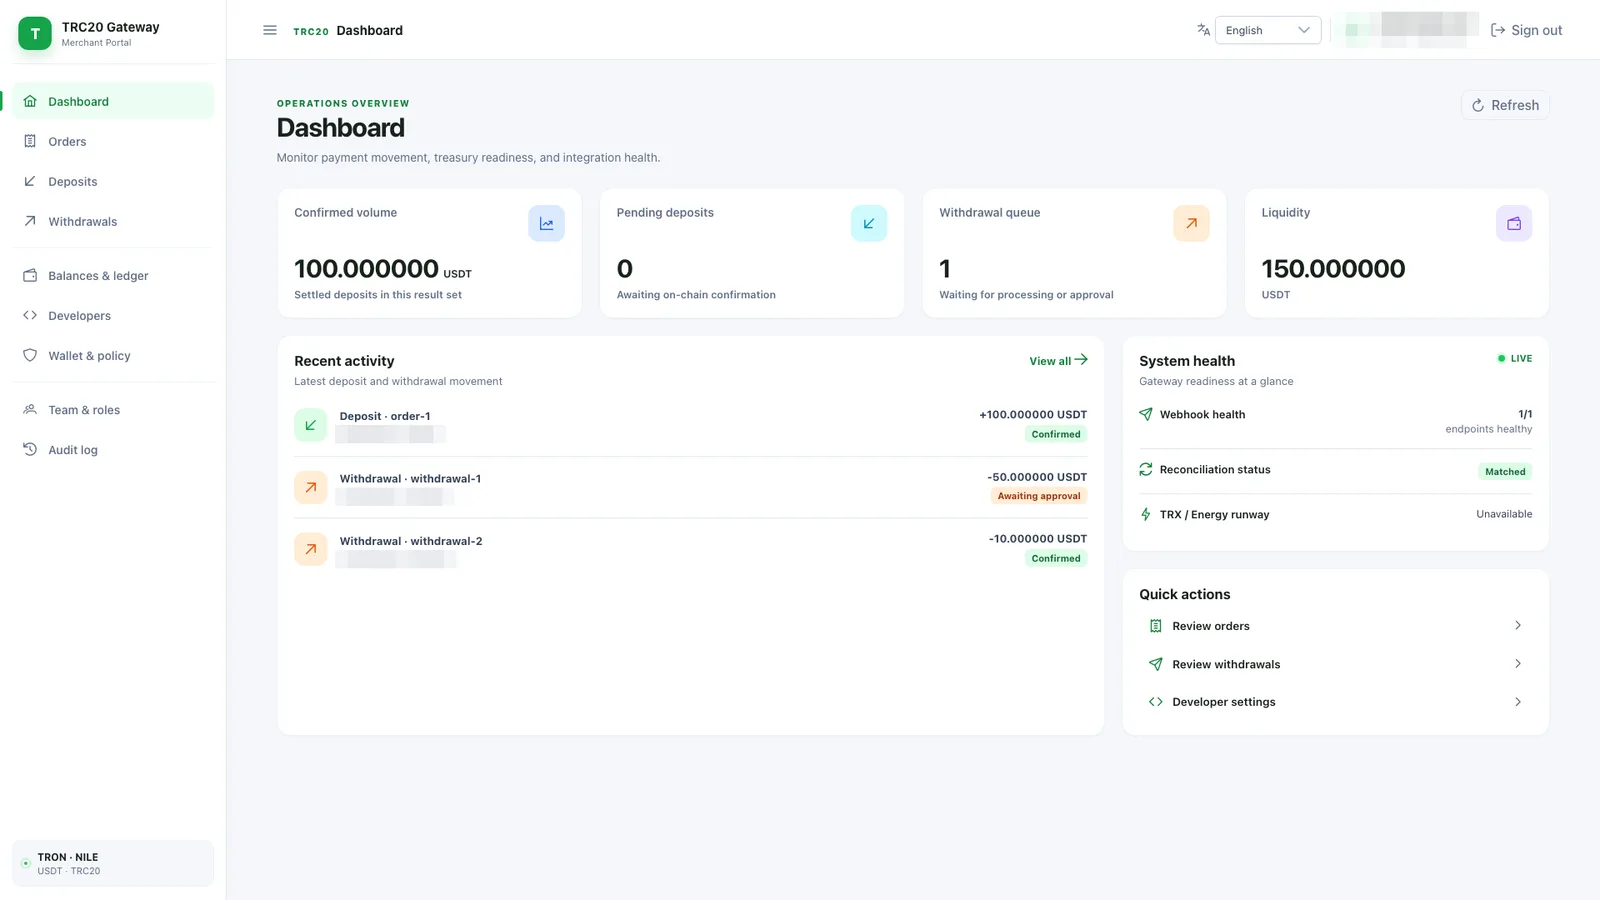The height and width of the screenshot is (900, 1600).
Task: Click the green T gateway logo
Action: 35,33
